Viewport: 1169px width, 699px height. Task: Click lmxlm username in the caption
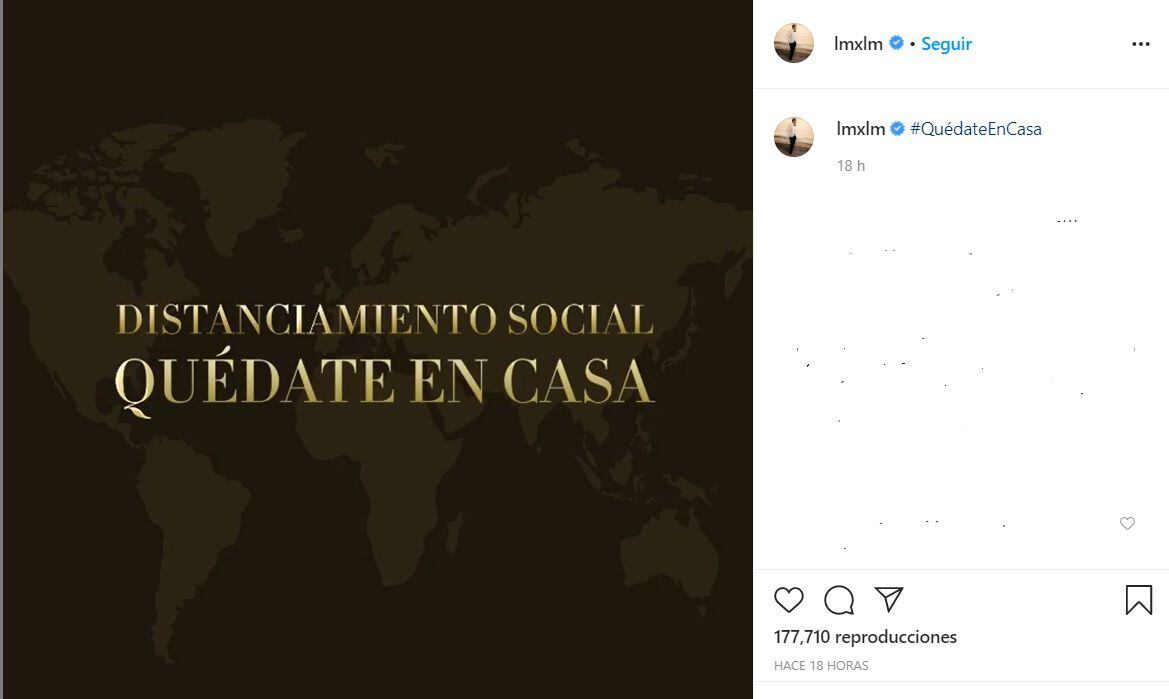pos(860,129)
